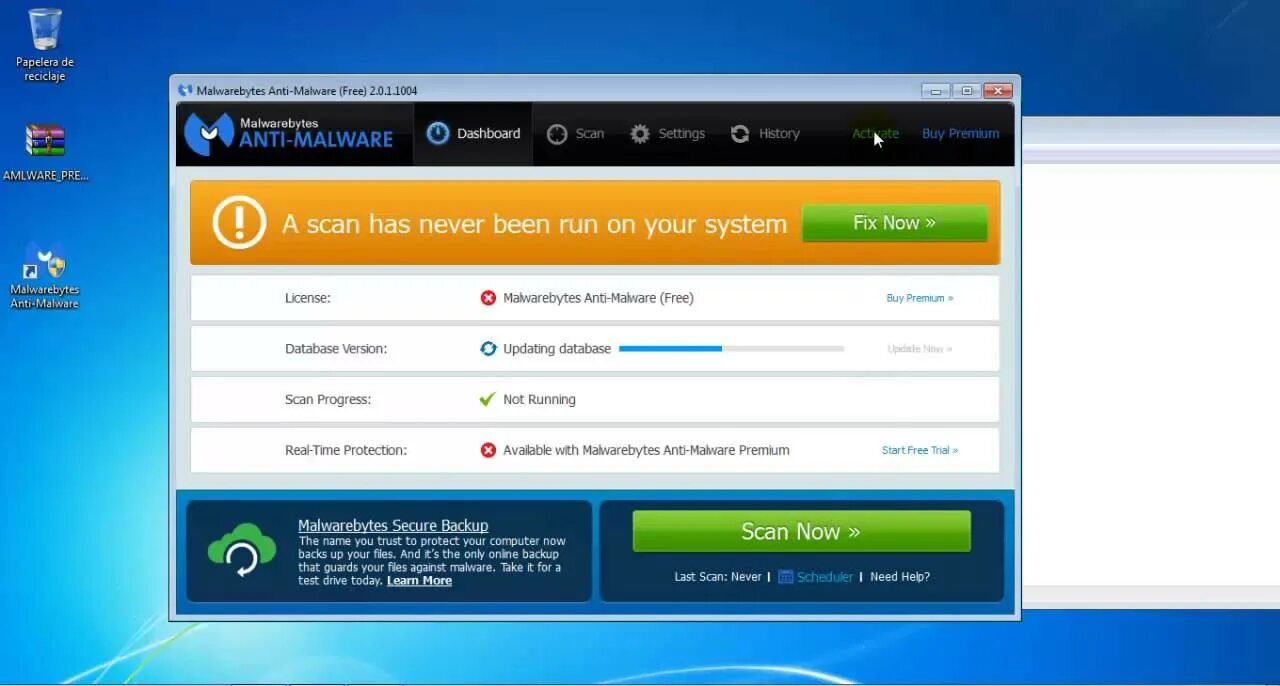Click the Secure Backup cloud icon
Image resolution: width=1280 pixels, height=686 pixels.
coord(241,550)
